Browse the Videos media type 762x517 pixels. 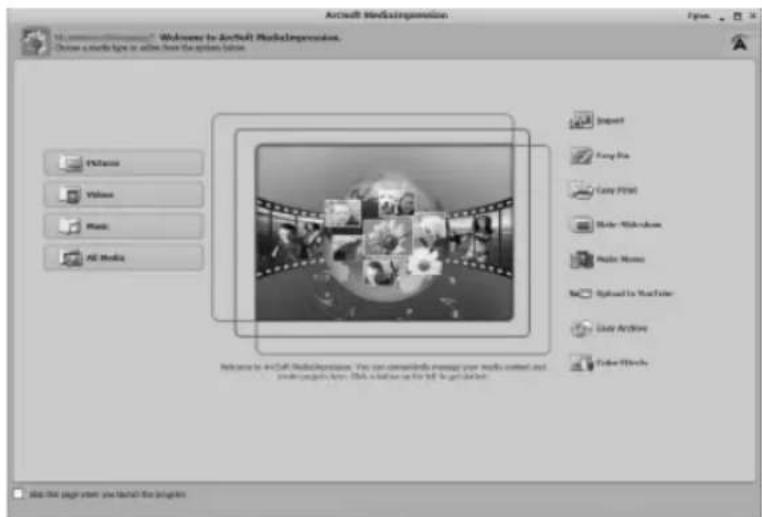pyautogui.click(x=123, y=194)
